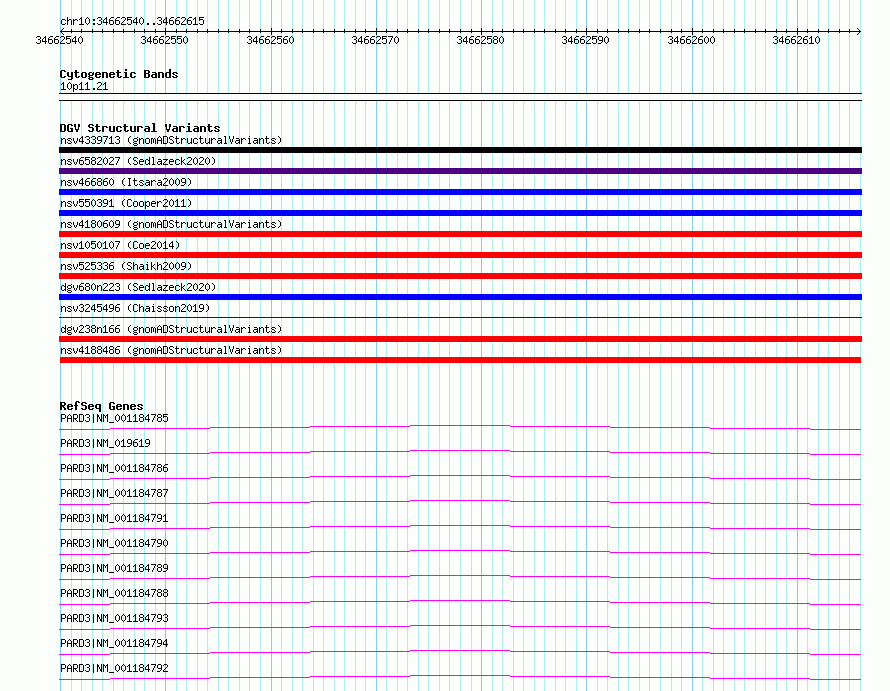Viewport: 890px width, 691px height.
Task: Click ruler position 34662570
Action: [x=375, y=40]
